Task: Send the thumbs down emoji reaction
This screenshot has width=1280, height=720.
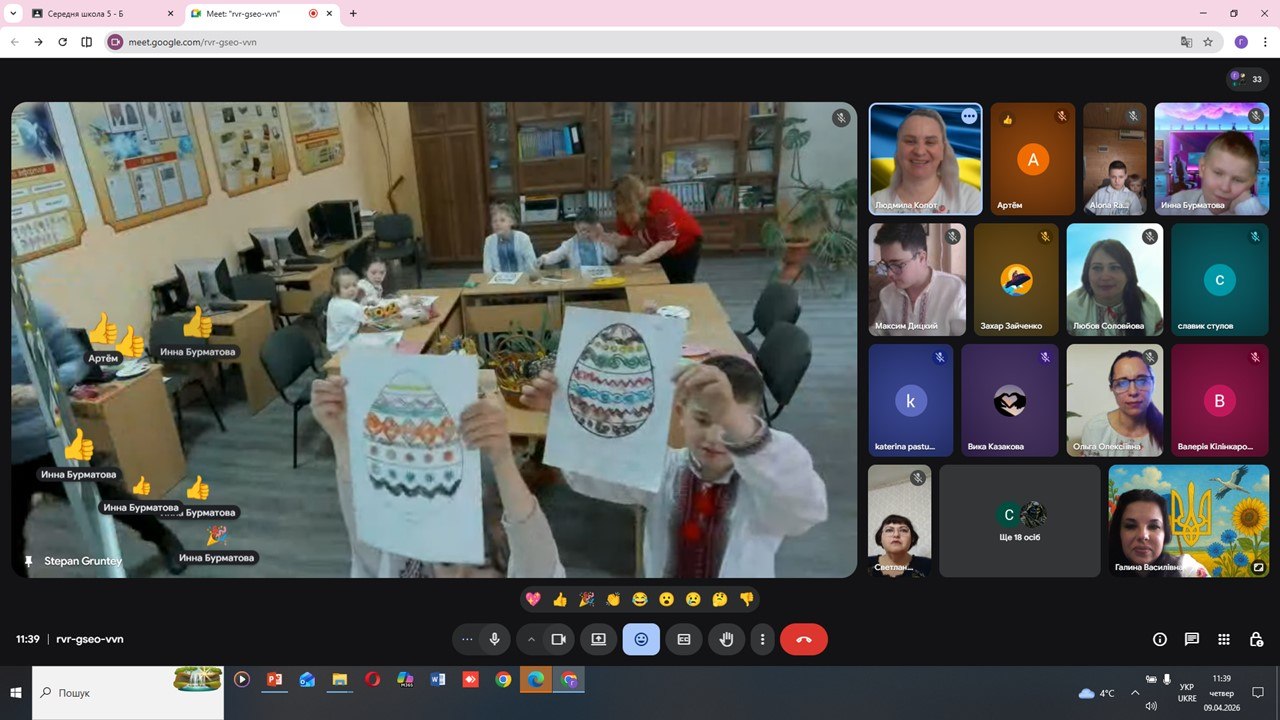Action: (746, 599)
